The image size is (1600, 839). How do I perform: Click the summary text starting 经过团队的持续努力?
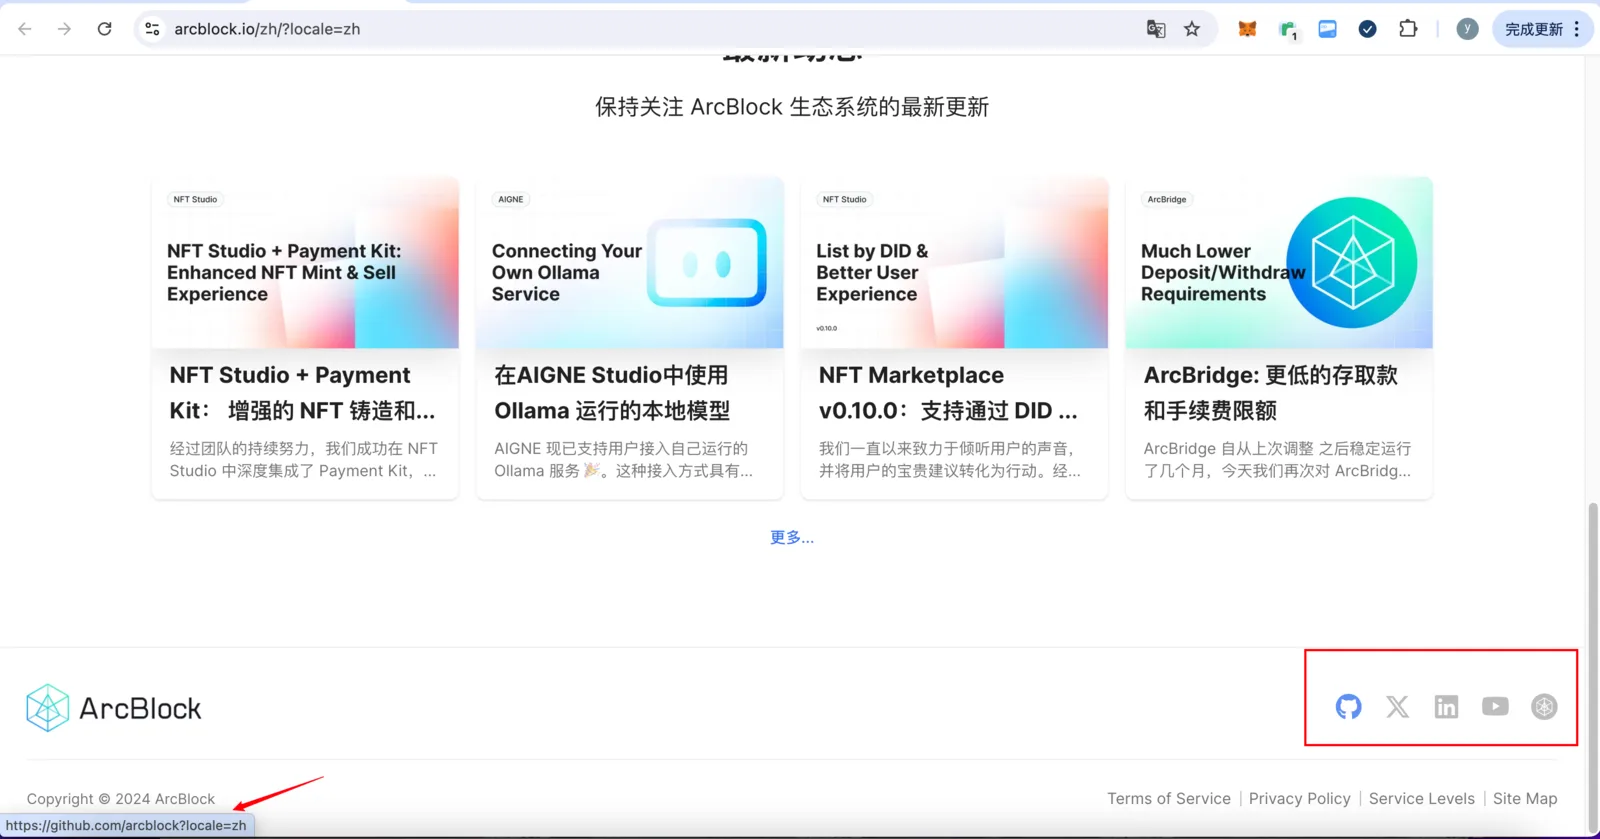(304, 460)
